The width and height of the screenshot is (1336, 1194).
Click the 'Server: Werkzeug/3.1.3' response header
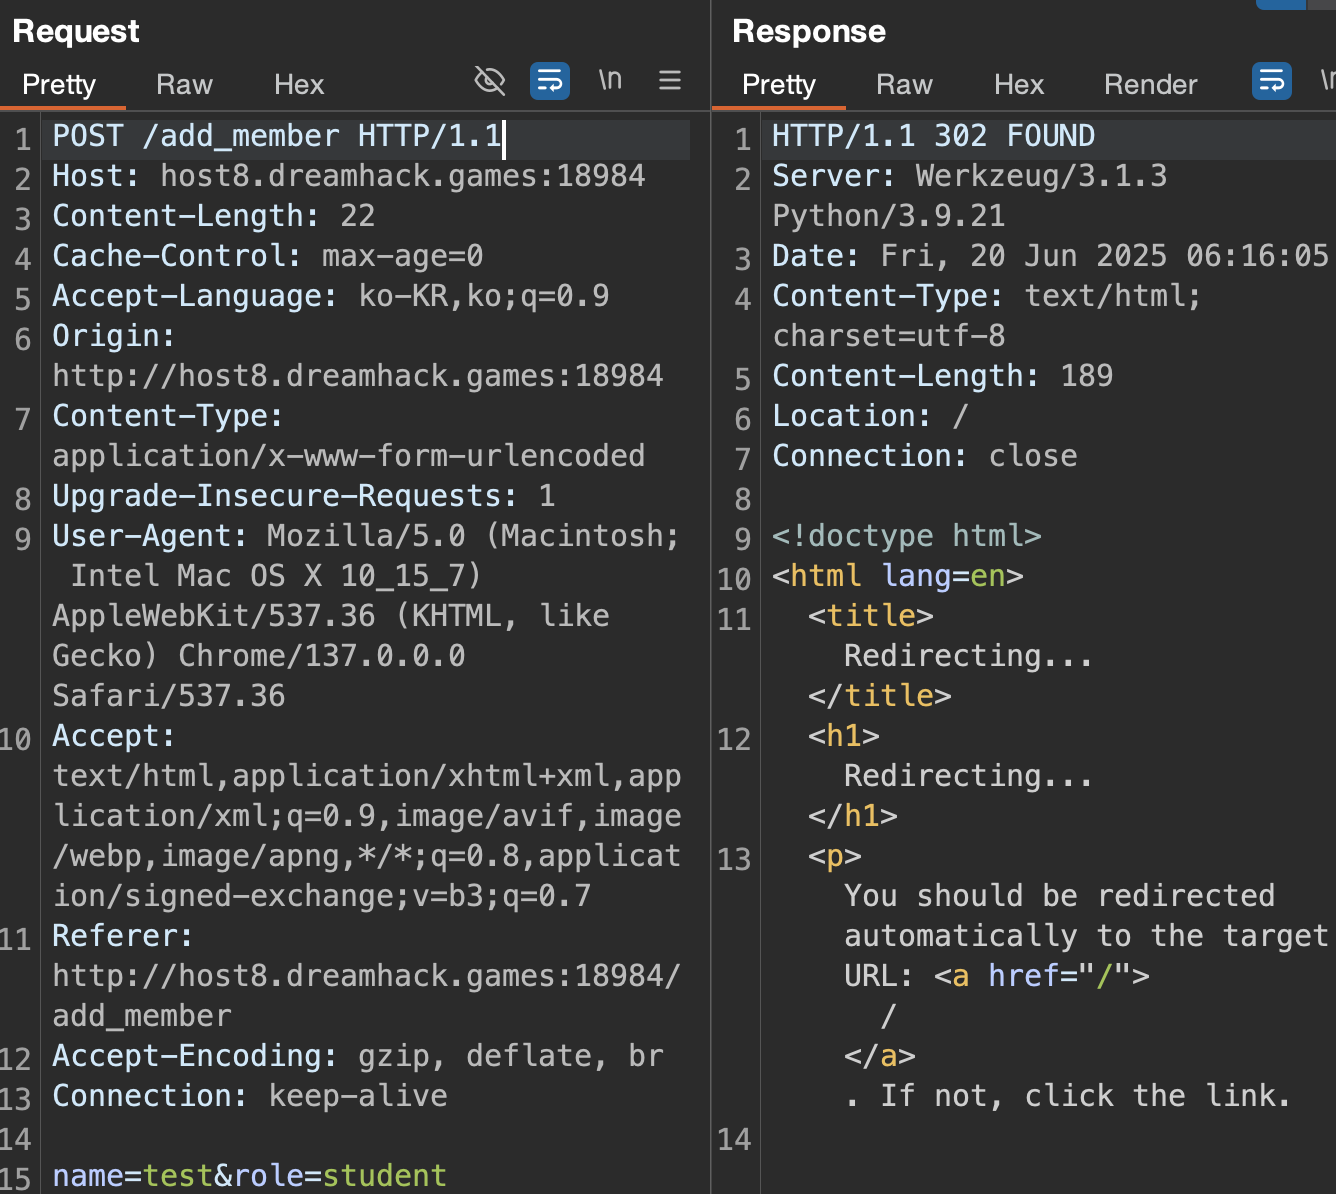(x=970, y=176)
